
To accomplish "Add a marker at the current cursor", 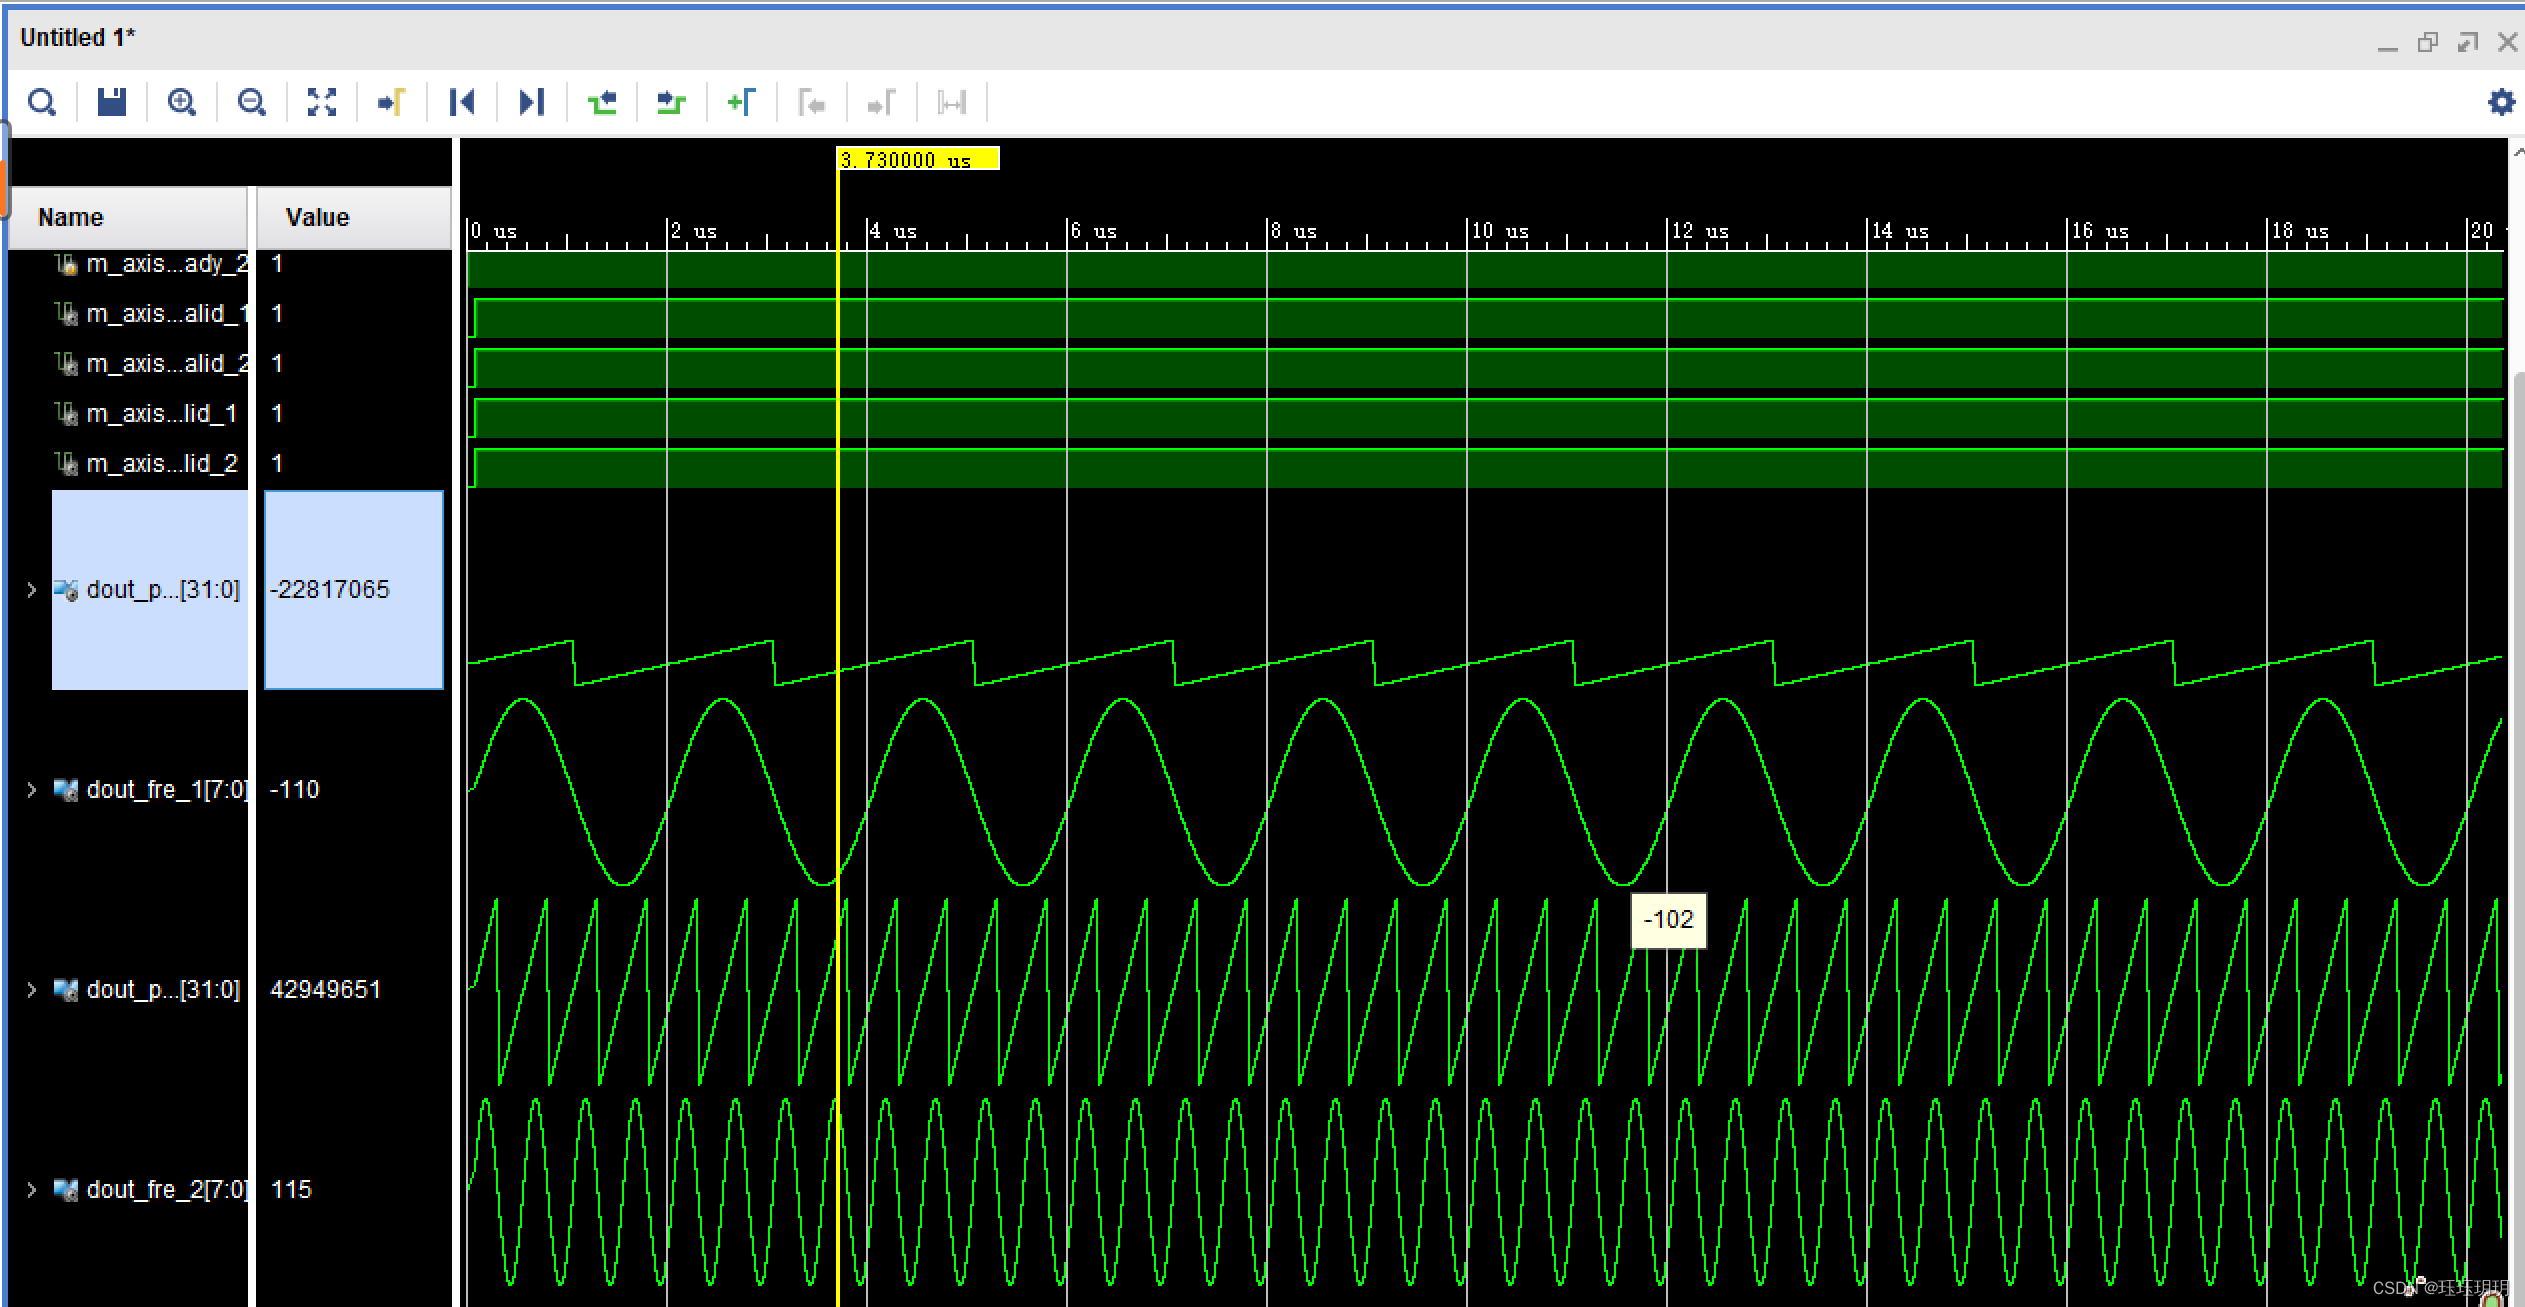I will point(742,101).
